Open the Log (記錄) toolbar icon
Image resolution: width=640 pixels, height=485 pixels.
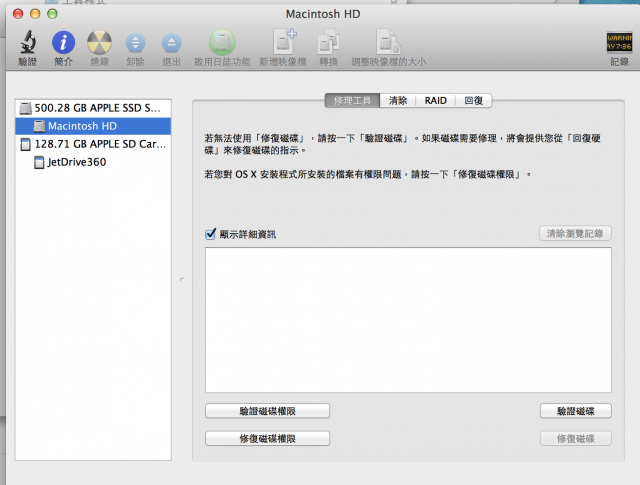(x=619, y=42)
